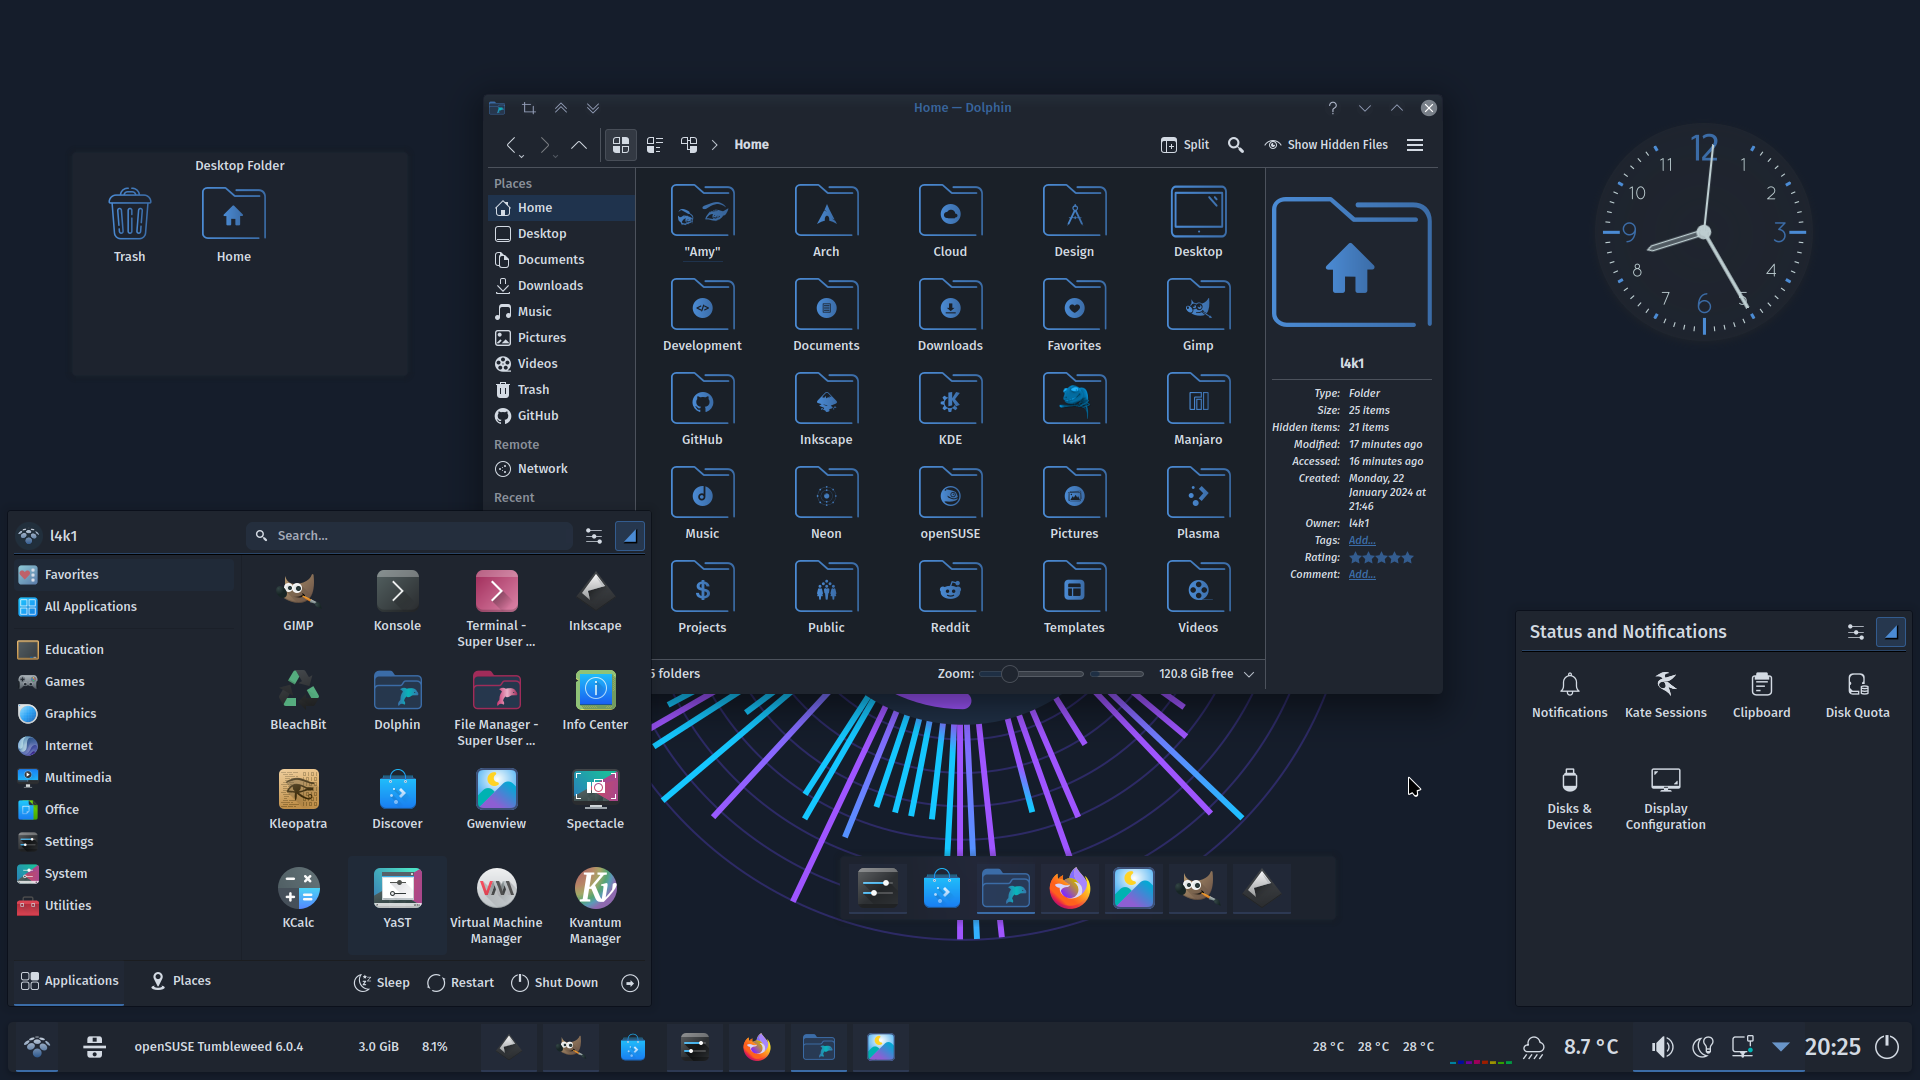Open Discover software center in menu
Screen dimensions: 1920x1080
coord(397,799)
